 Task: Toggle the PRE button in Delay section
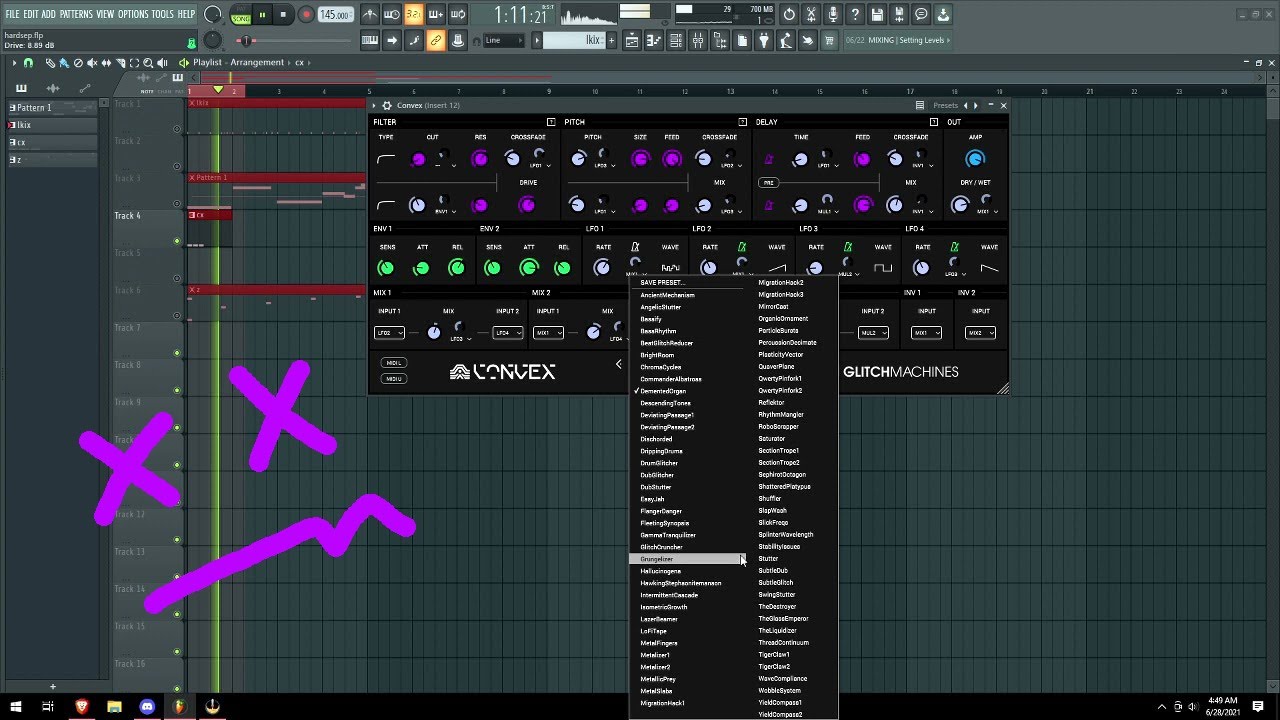768,183
